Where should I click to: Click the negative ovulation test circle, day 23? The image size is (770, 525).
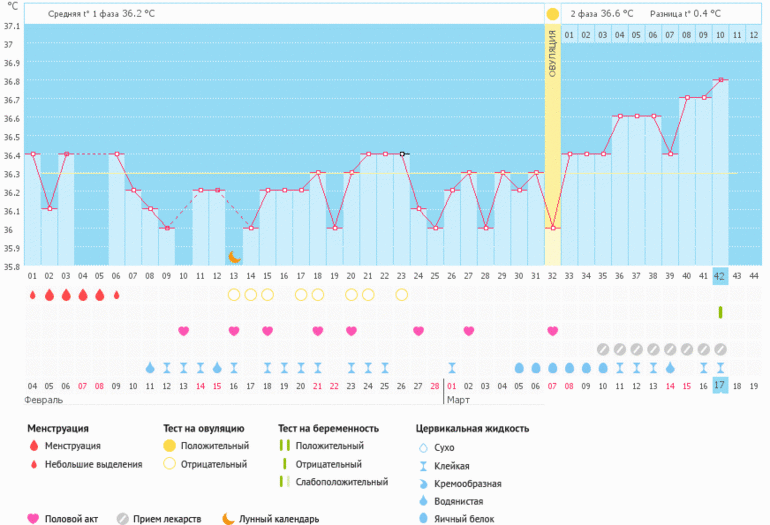click(x=402, y=295)
